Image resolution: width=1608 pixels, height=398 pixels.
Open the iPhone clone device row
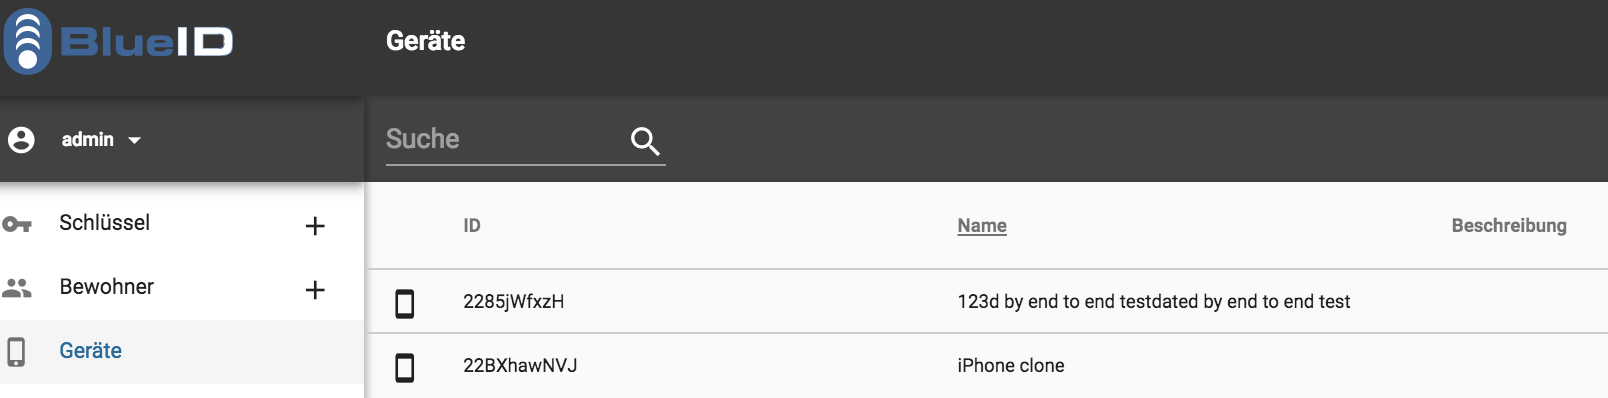coord(987,366)
